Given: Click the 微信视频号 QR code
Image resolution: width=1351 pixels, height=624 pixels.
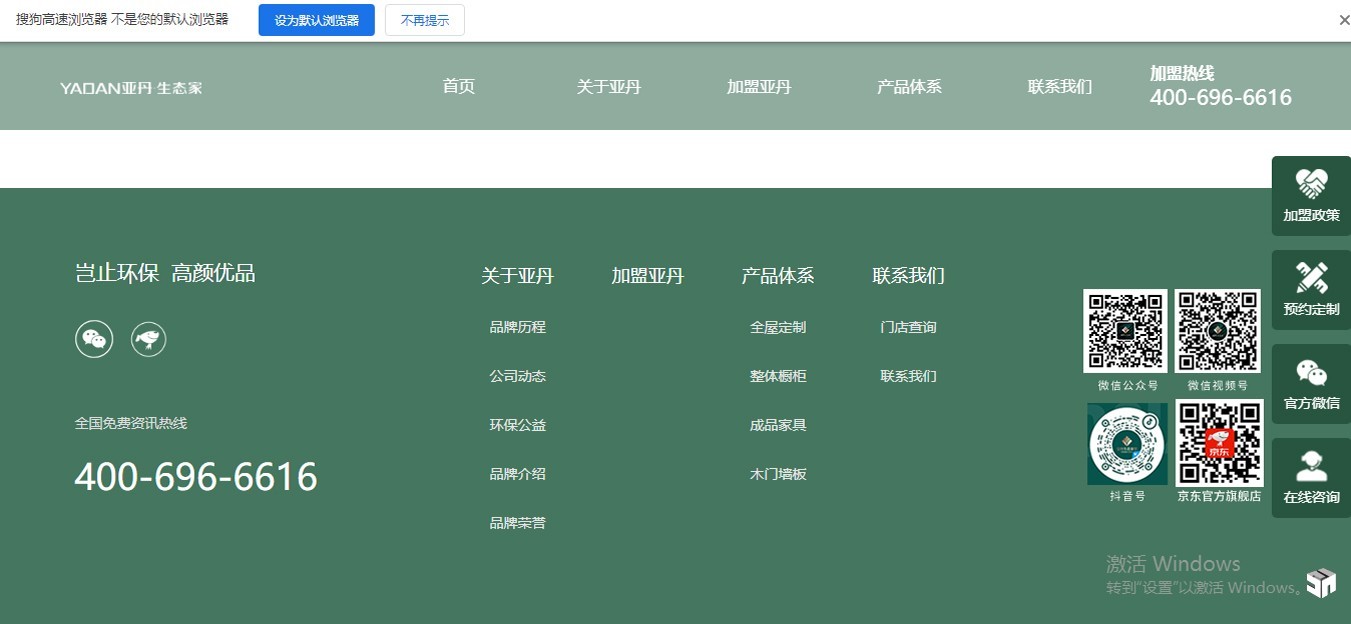Looking at the screenshot, I should click(x=1217, y=331).
